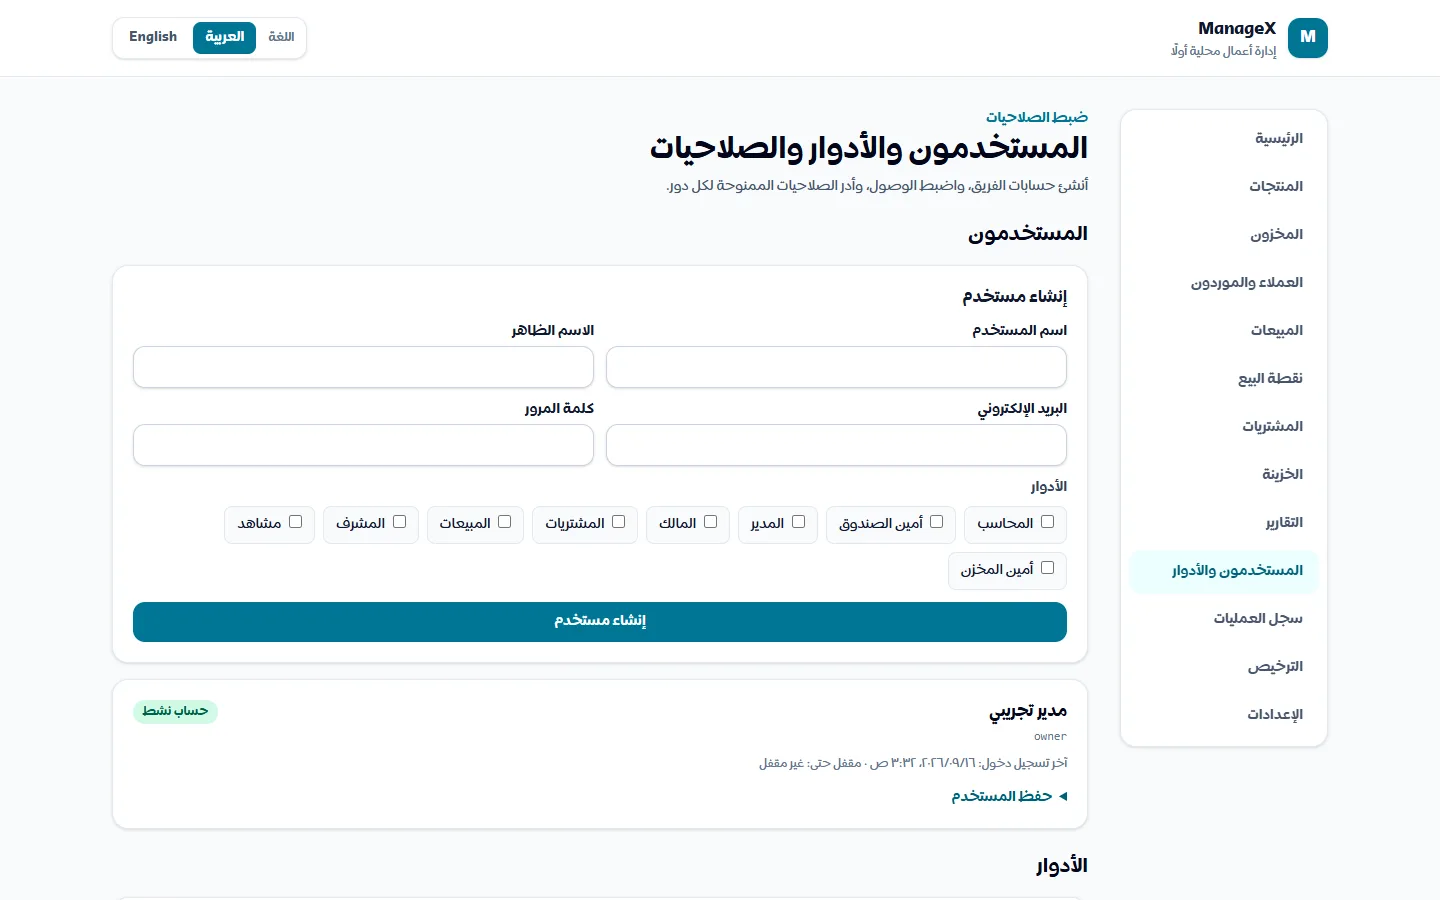This screenshot has width=1440, height=900.
Task: Select المستخدمون والأدوار in the sidebar
Action: [1224, 570]
